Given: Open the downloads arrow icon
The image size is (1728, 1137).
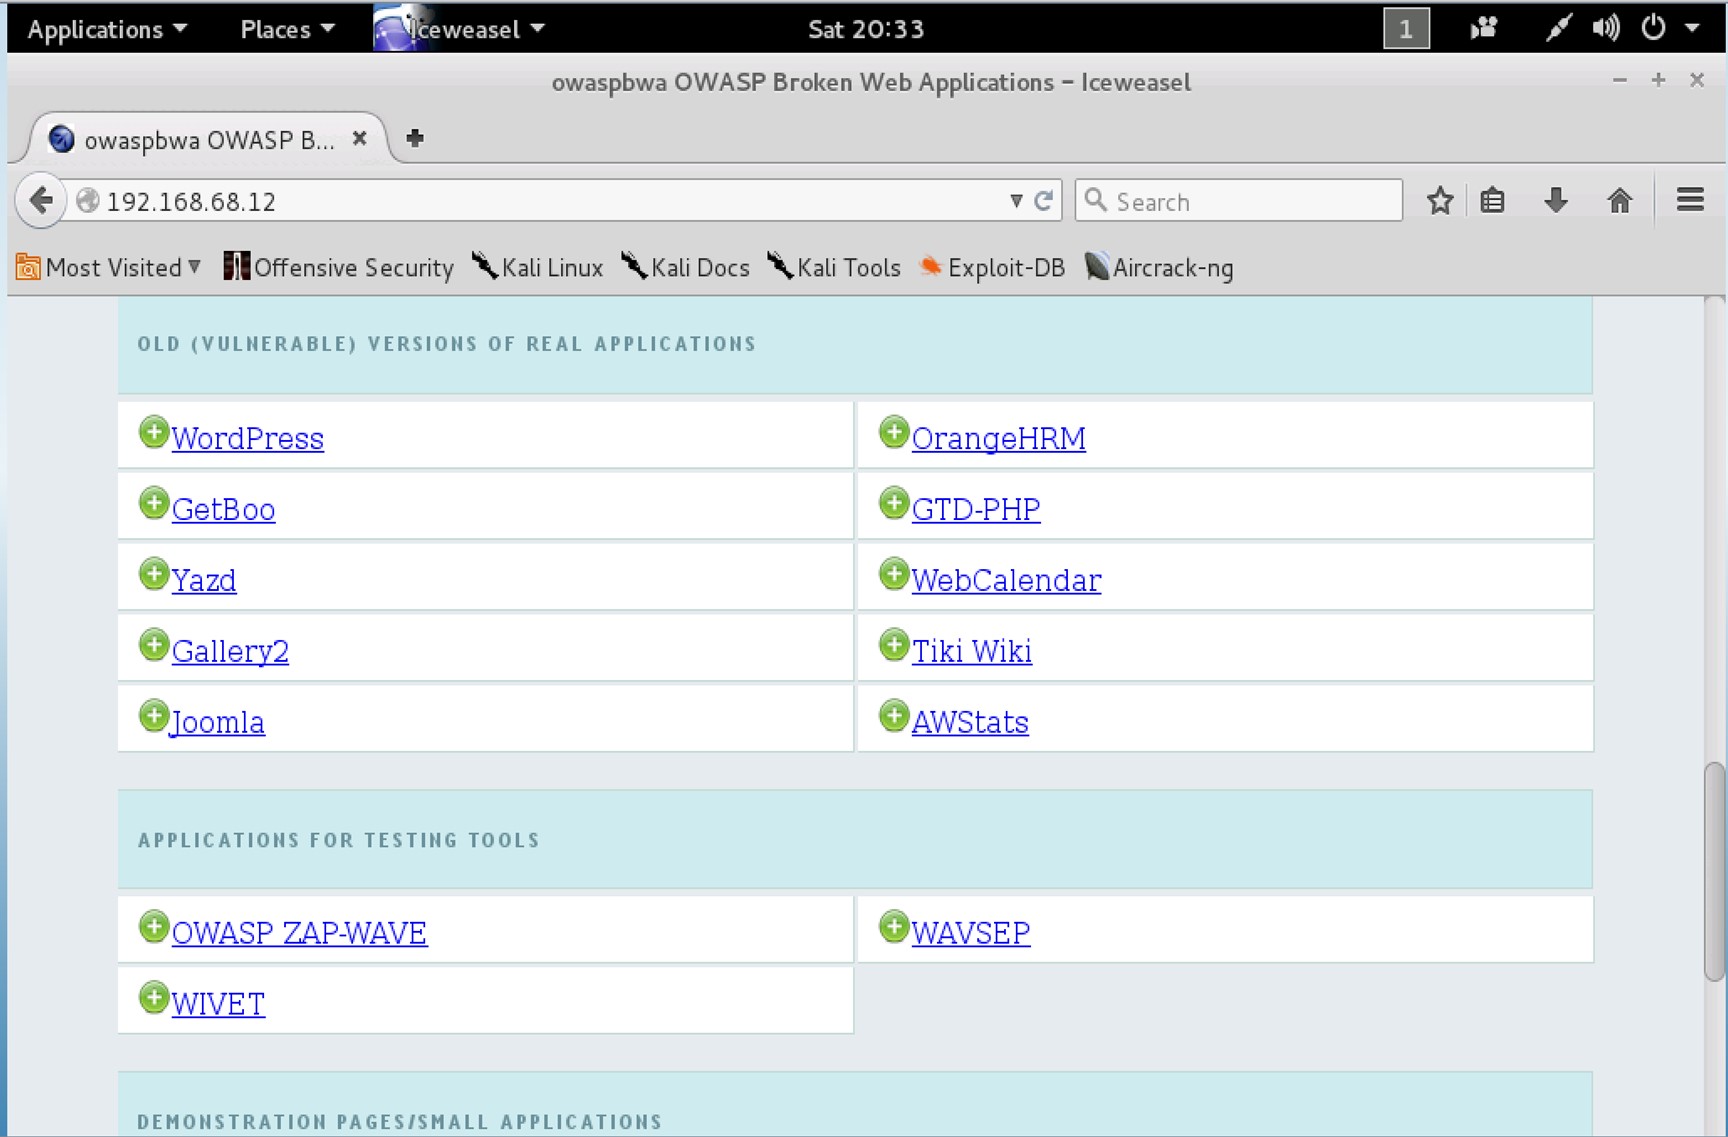Looking at the screenshot, I should coord(1555,201).
